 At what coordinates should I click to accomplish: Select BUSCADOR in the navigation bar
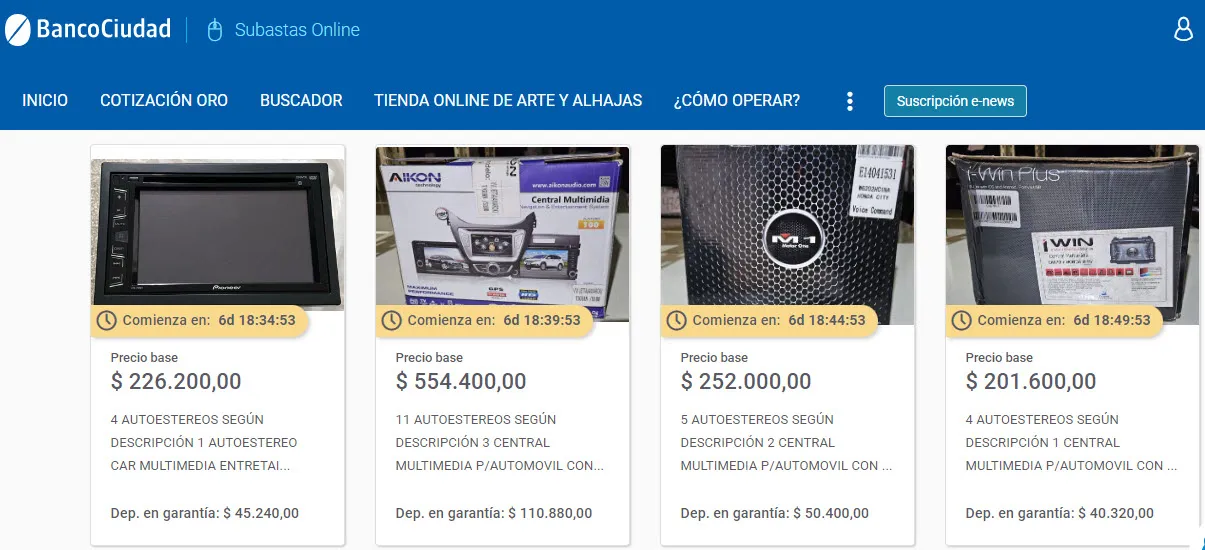pos(301,101)
